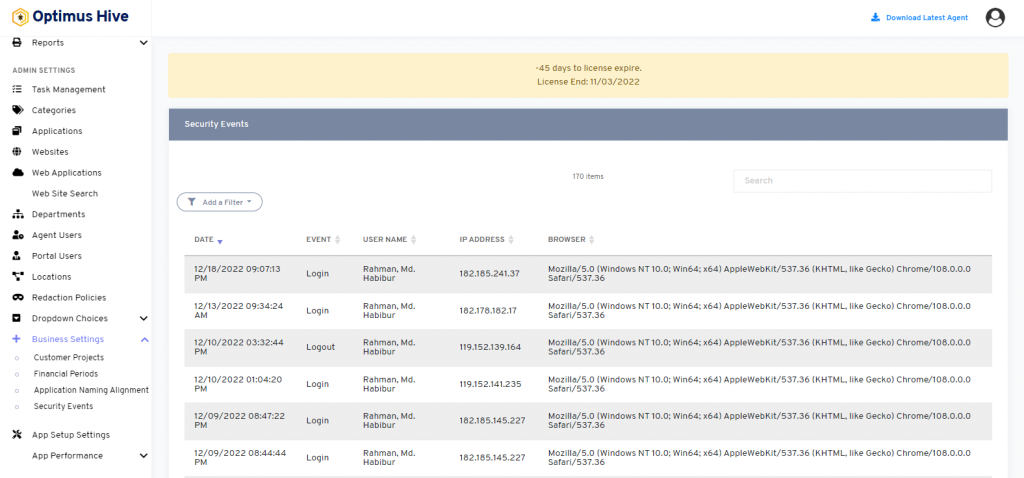Screen dimensions: 1024x478
Task: Open the Locations sidebar link
Action: coord(52,277)
